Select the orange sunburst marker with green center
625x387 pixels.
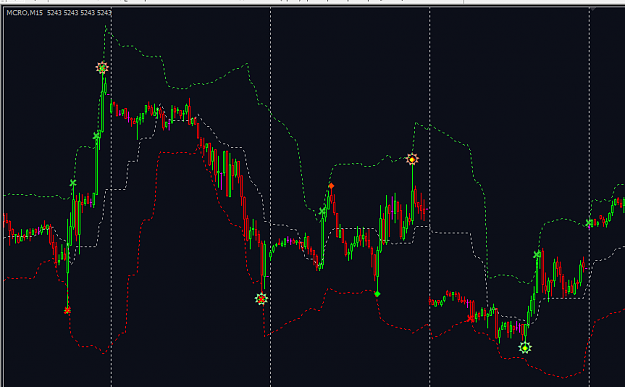tap(102, 68)
